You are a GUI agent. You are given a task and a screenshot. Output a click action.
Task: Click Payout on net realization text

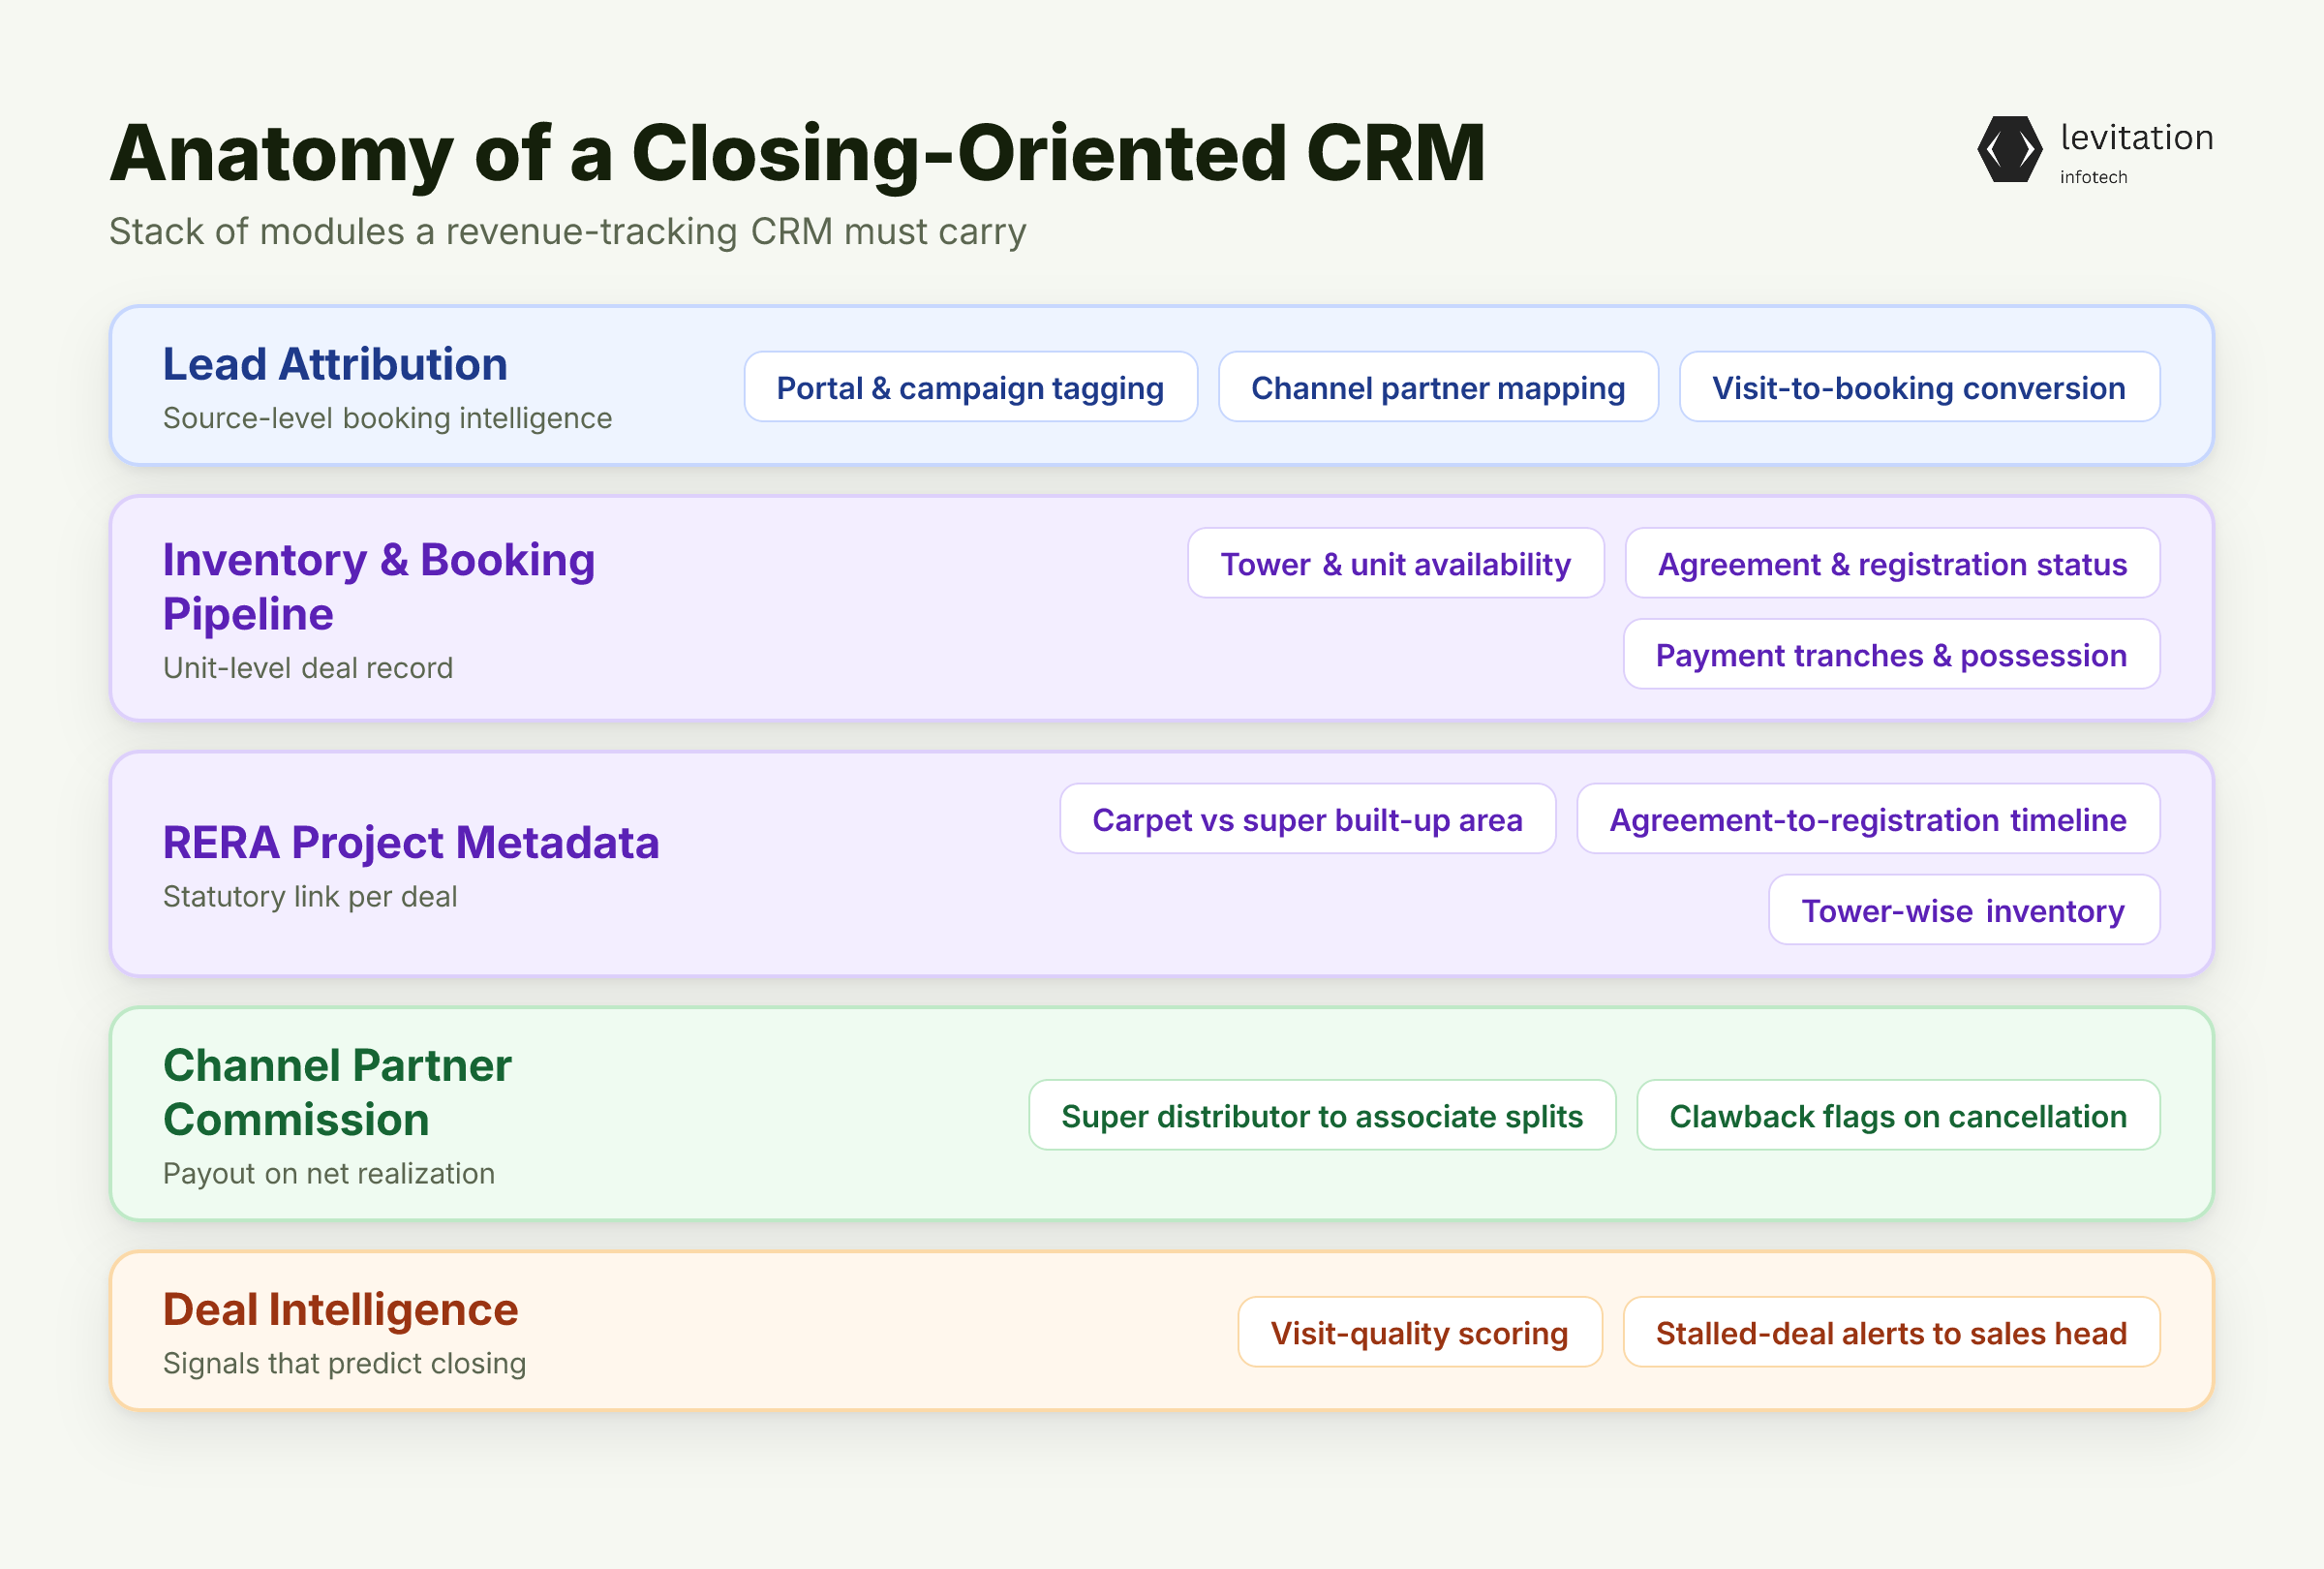click(x=329, y=1173)
